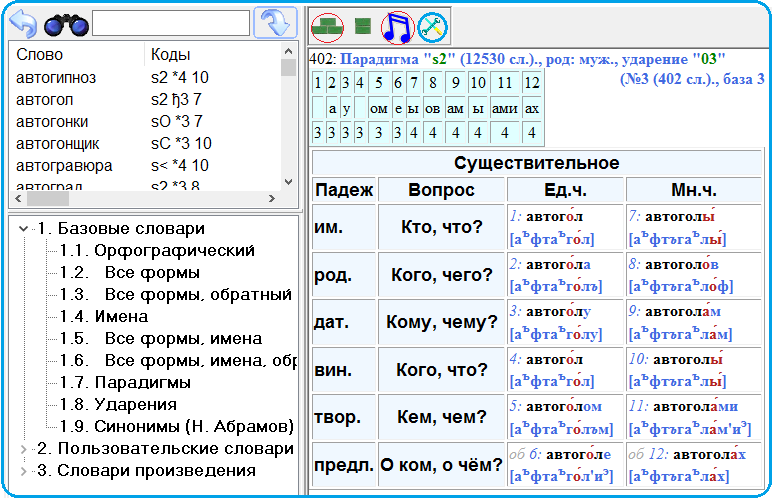This screenshot has height=498, width=772.
Task: Select word 'автогол' in the list
Action: coord(45,100)
